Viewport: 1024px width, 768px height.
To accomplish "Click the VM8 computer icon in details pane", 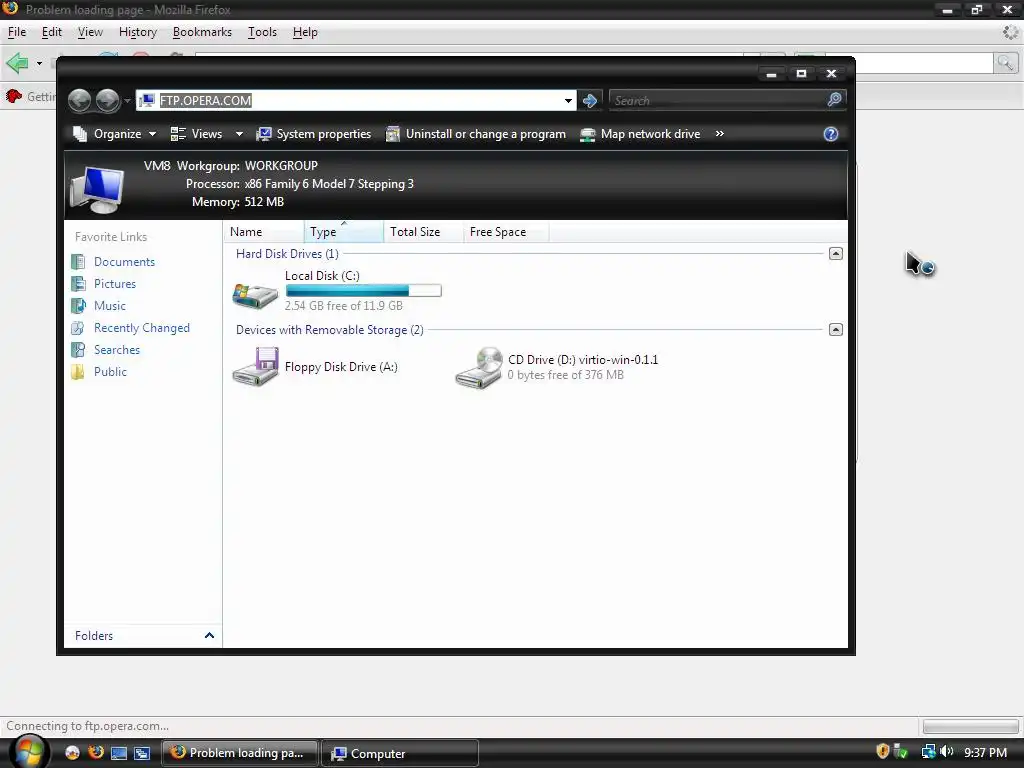I will pyautogui.click(x=97, y=189).
